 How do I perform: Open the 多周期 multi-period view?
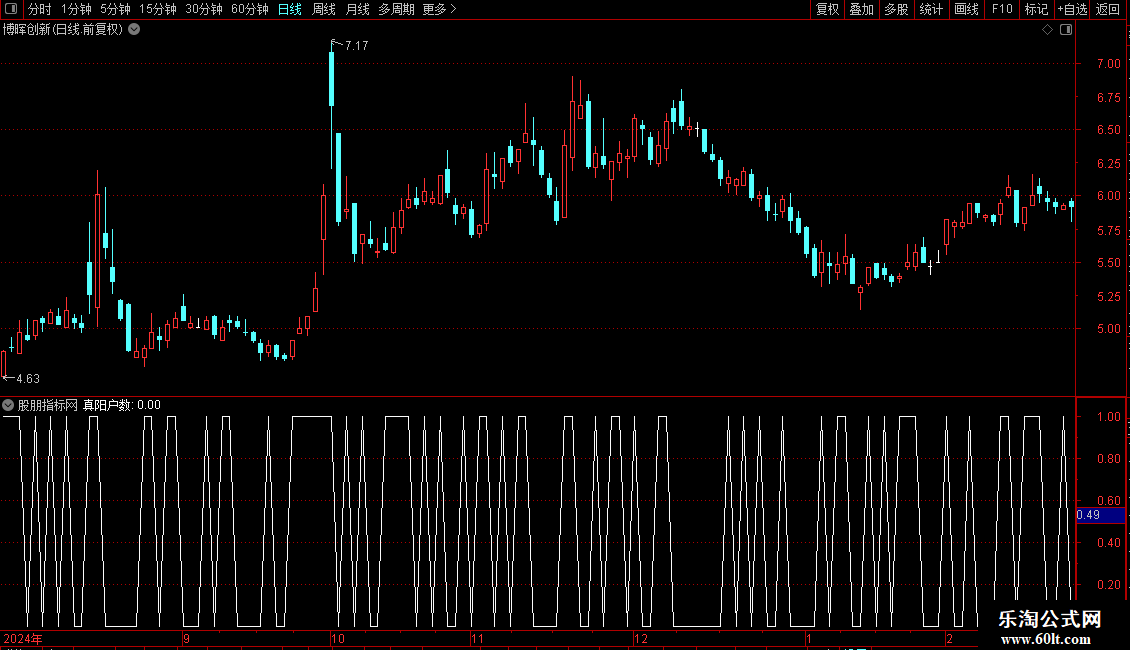[x=396, y=9]
